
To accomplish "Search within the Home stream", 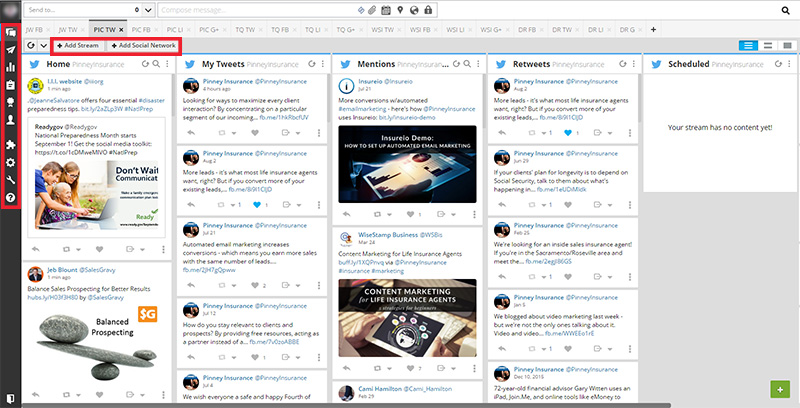I will coord(156,64).
